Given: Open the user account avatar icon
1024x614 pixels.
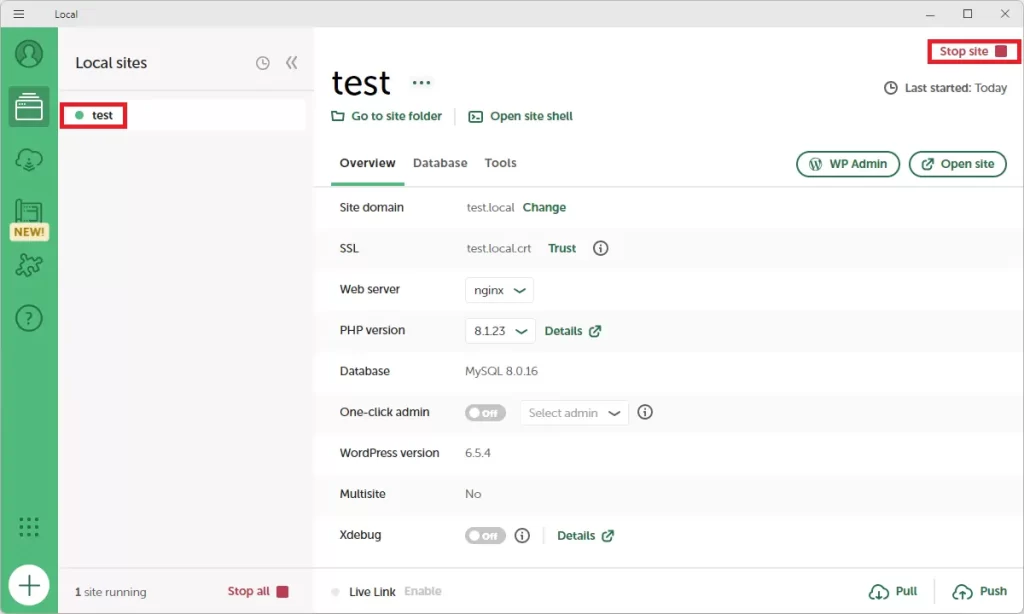Looking at the screenshot, I should point(29,54).
